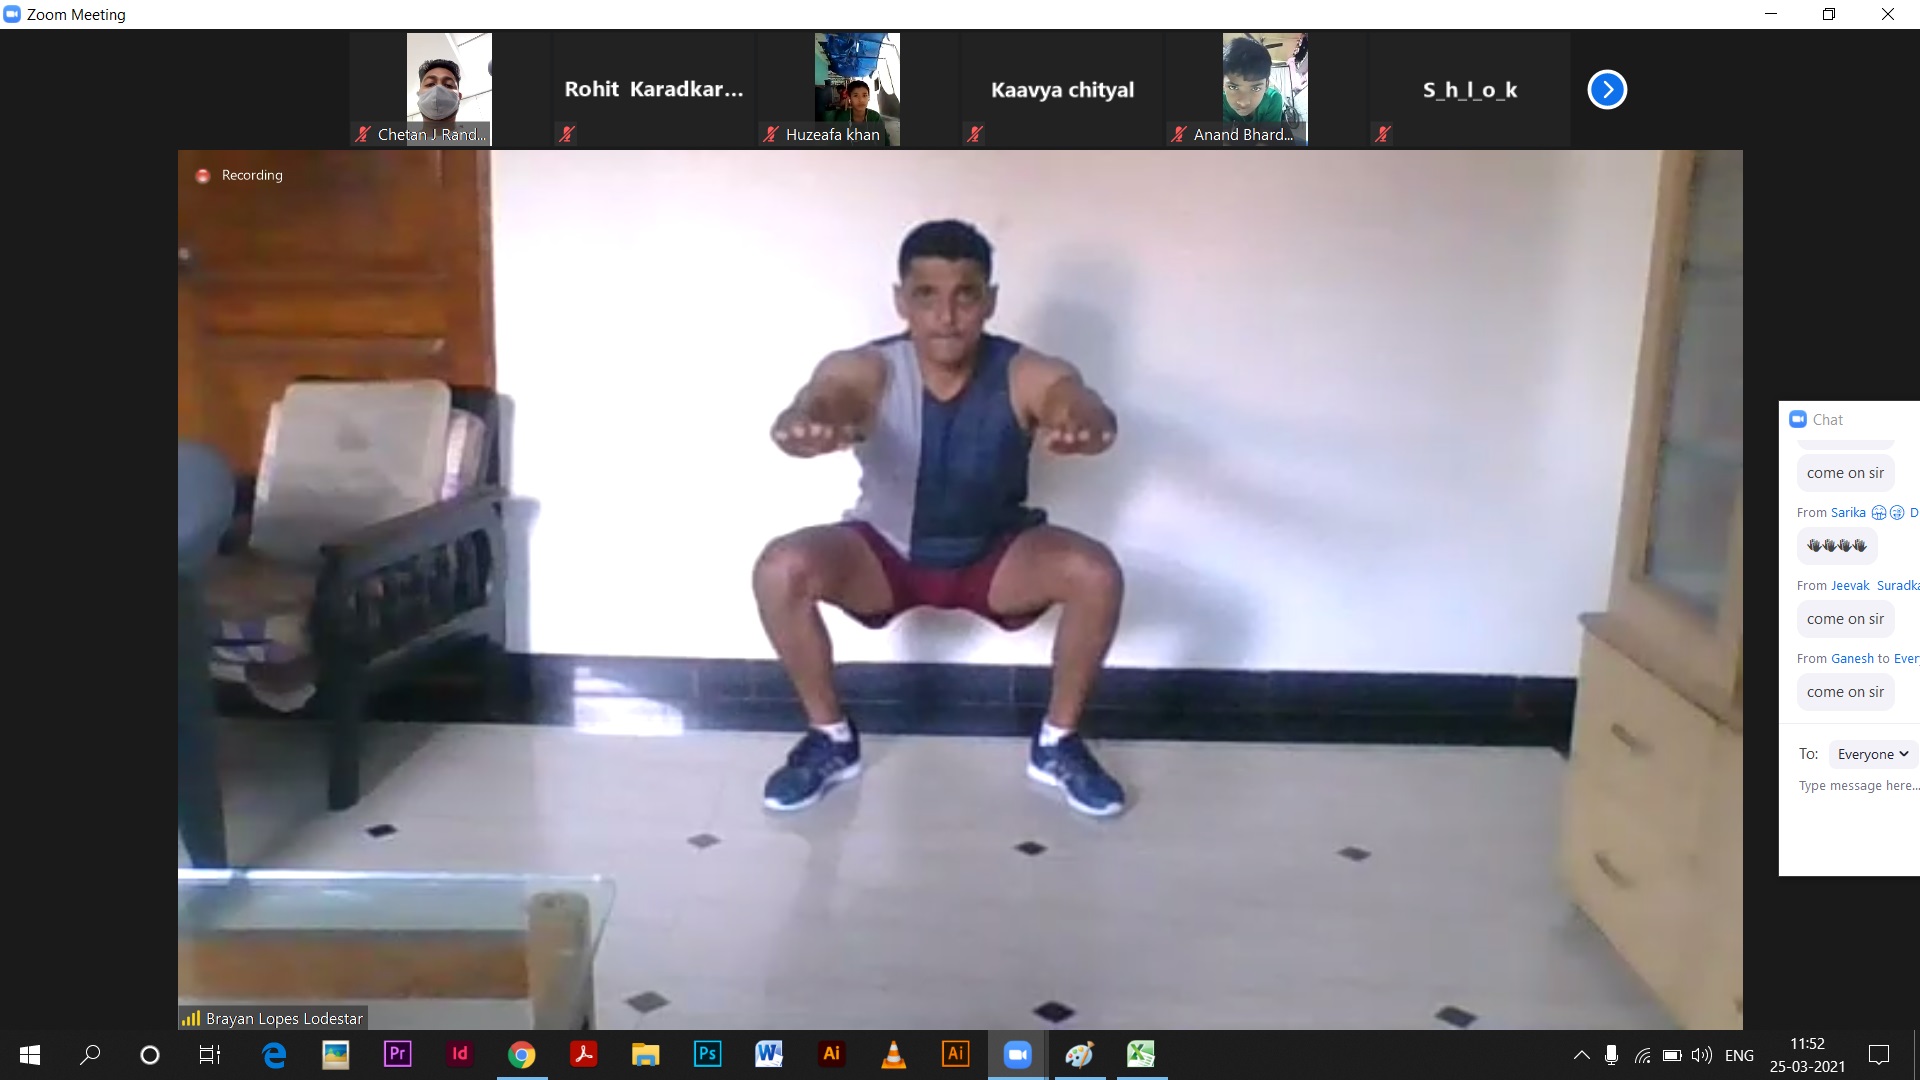The height and width of the screenshot is (1080, 1920).
Task: Click muted mic icon on Huzeafa khan tile
Action: point(771,134)
